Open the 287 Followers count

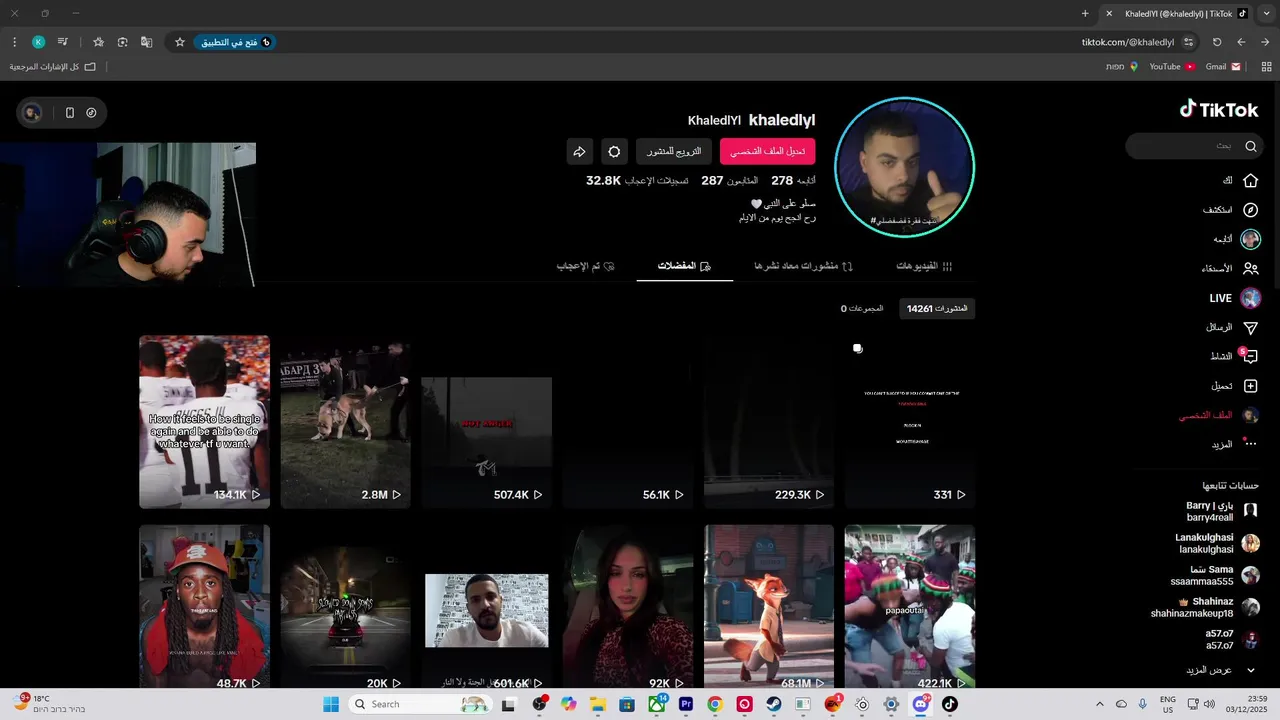pos(729,181)
